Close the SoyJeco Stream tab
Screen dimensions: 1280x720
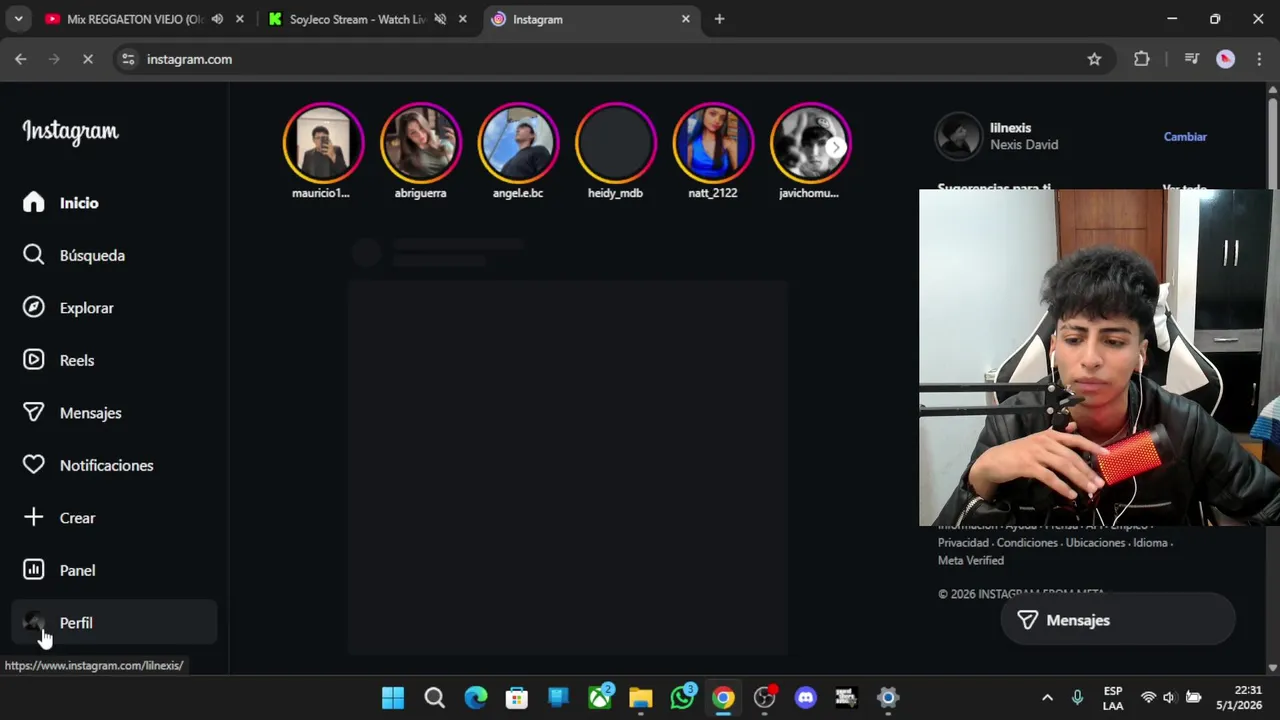pos(462,19)
